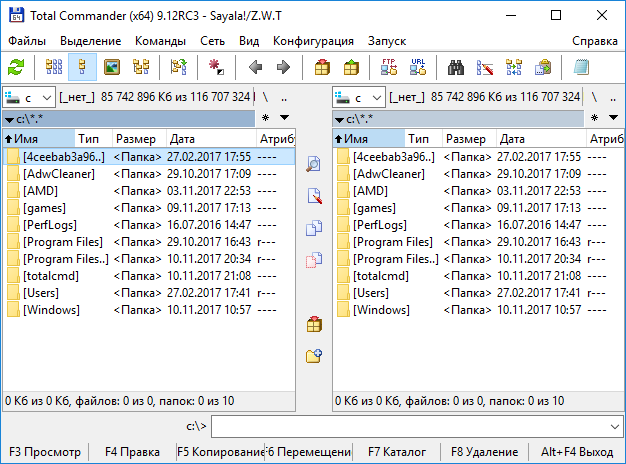Click the Move files icon in middle bar
This screenshot has width=626, height=464.
click(314, 260)
